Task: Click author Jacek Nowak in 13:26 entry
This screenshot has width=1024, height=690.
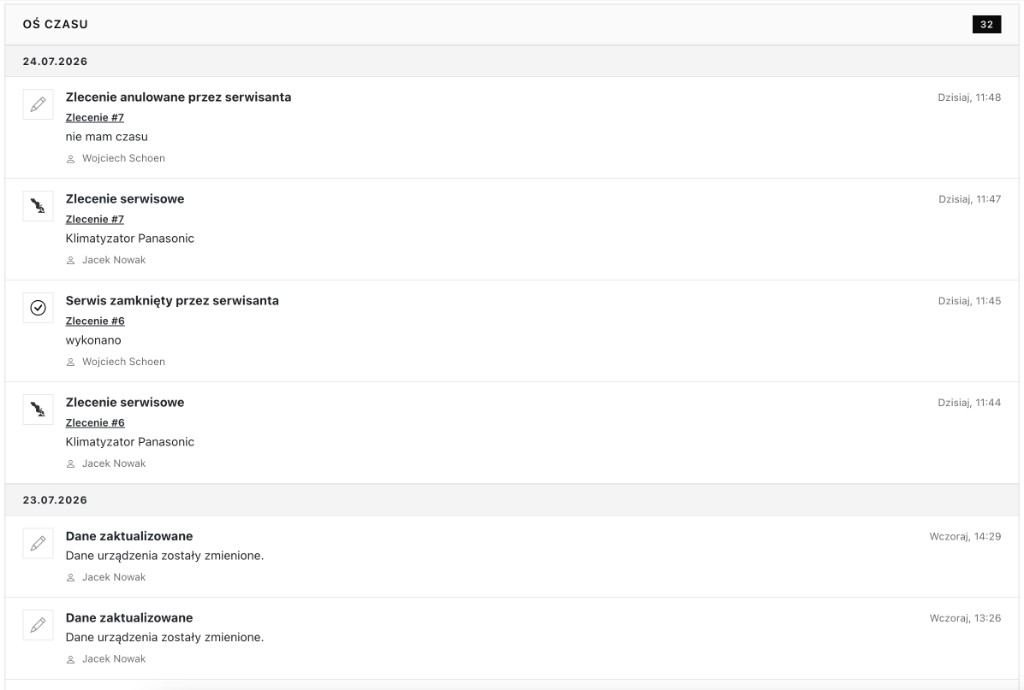Action: pyautogui.click(x=114, y=659)
